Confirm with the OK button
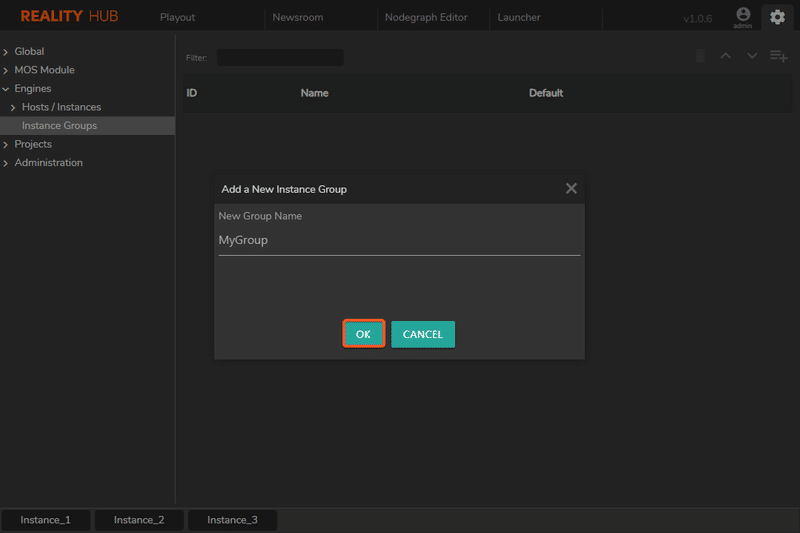The width and height of the screenshot is (800, 533). pos(363,334)
